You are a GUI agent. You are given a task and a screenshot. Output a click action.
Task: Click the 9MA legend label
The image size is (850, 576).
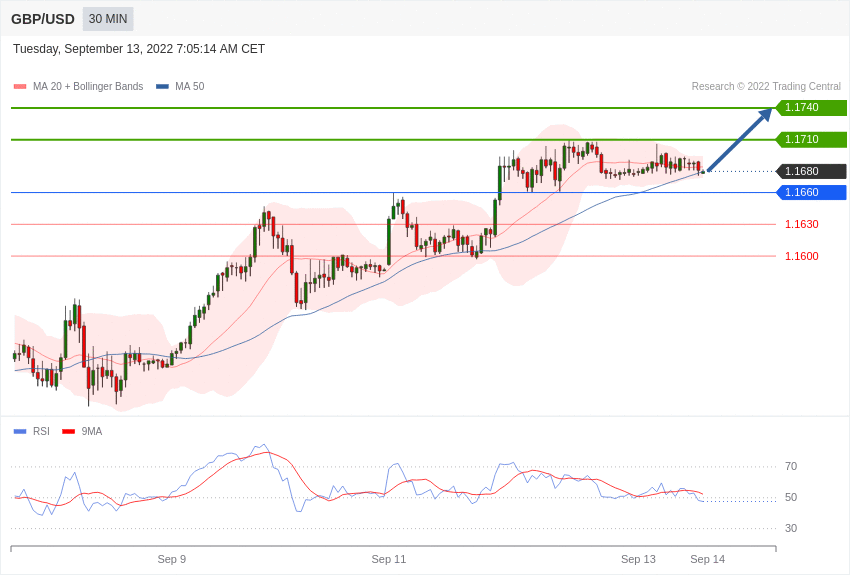[x=92, y=431]
